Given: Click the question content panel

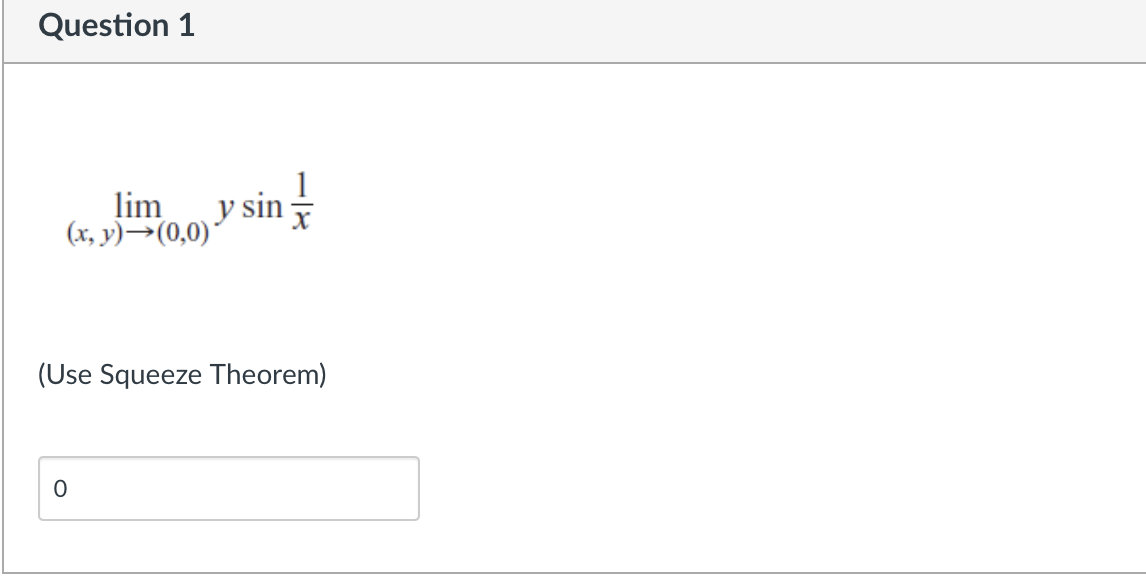Looking at the screenshot, I should point(573,315).
